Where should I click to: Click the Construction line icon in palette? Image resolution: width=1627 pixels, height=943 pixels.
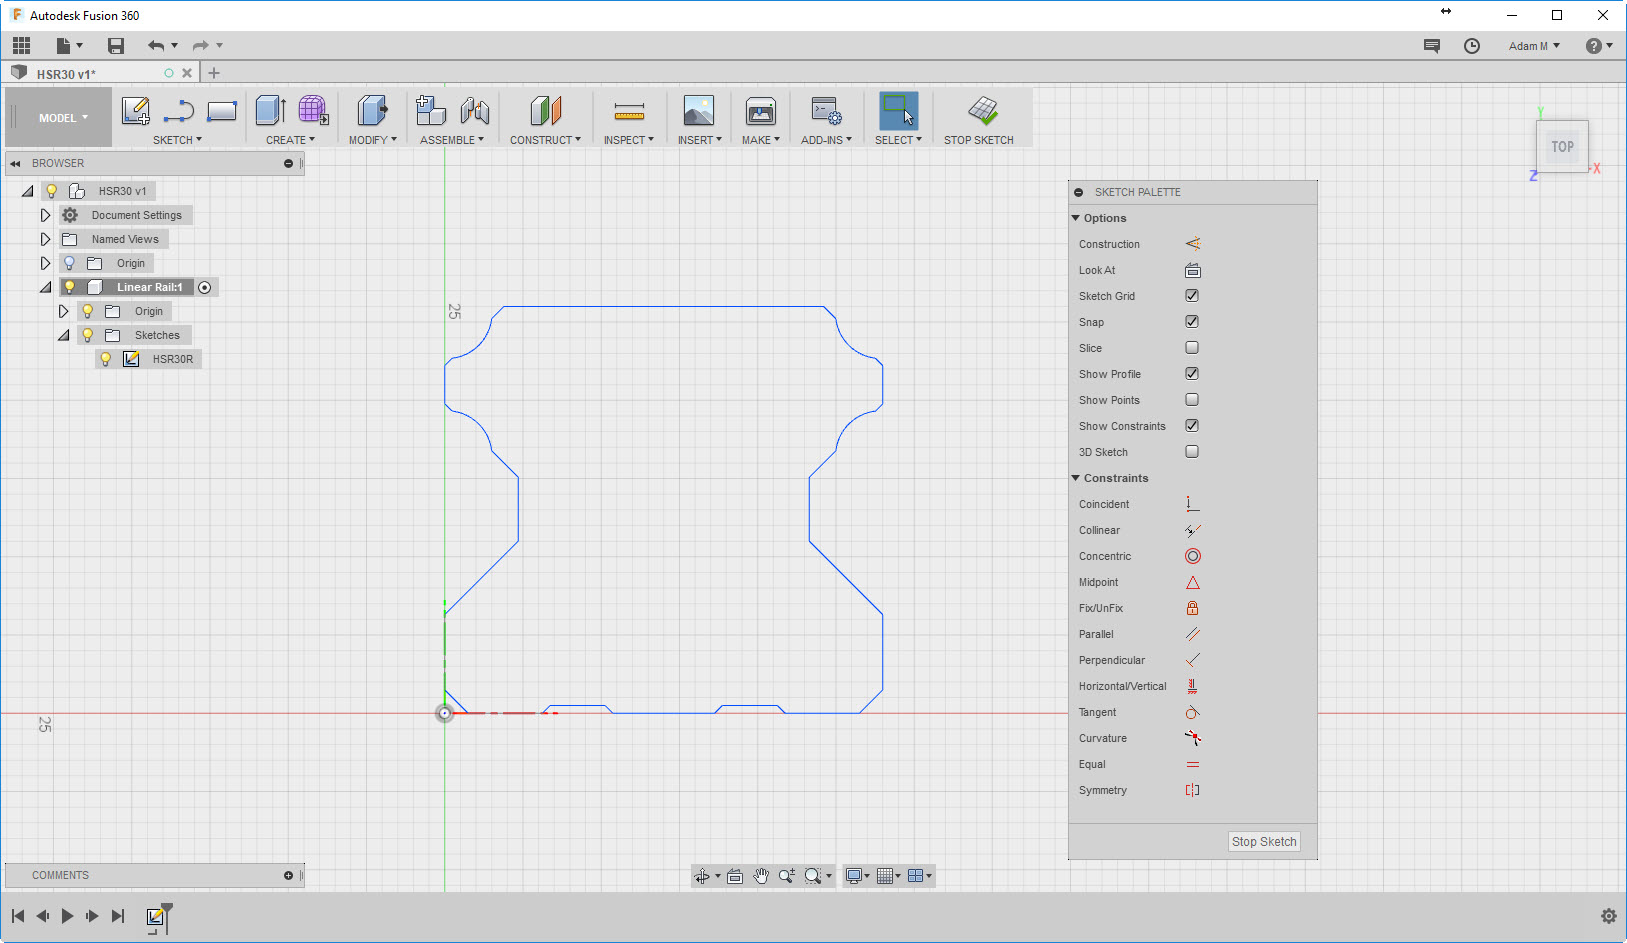click(1192, 244)
